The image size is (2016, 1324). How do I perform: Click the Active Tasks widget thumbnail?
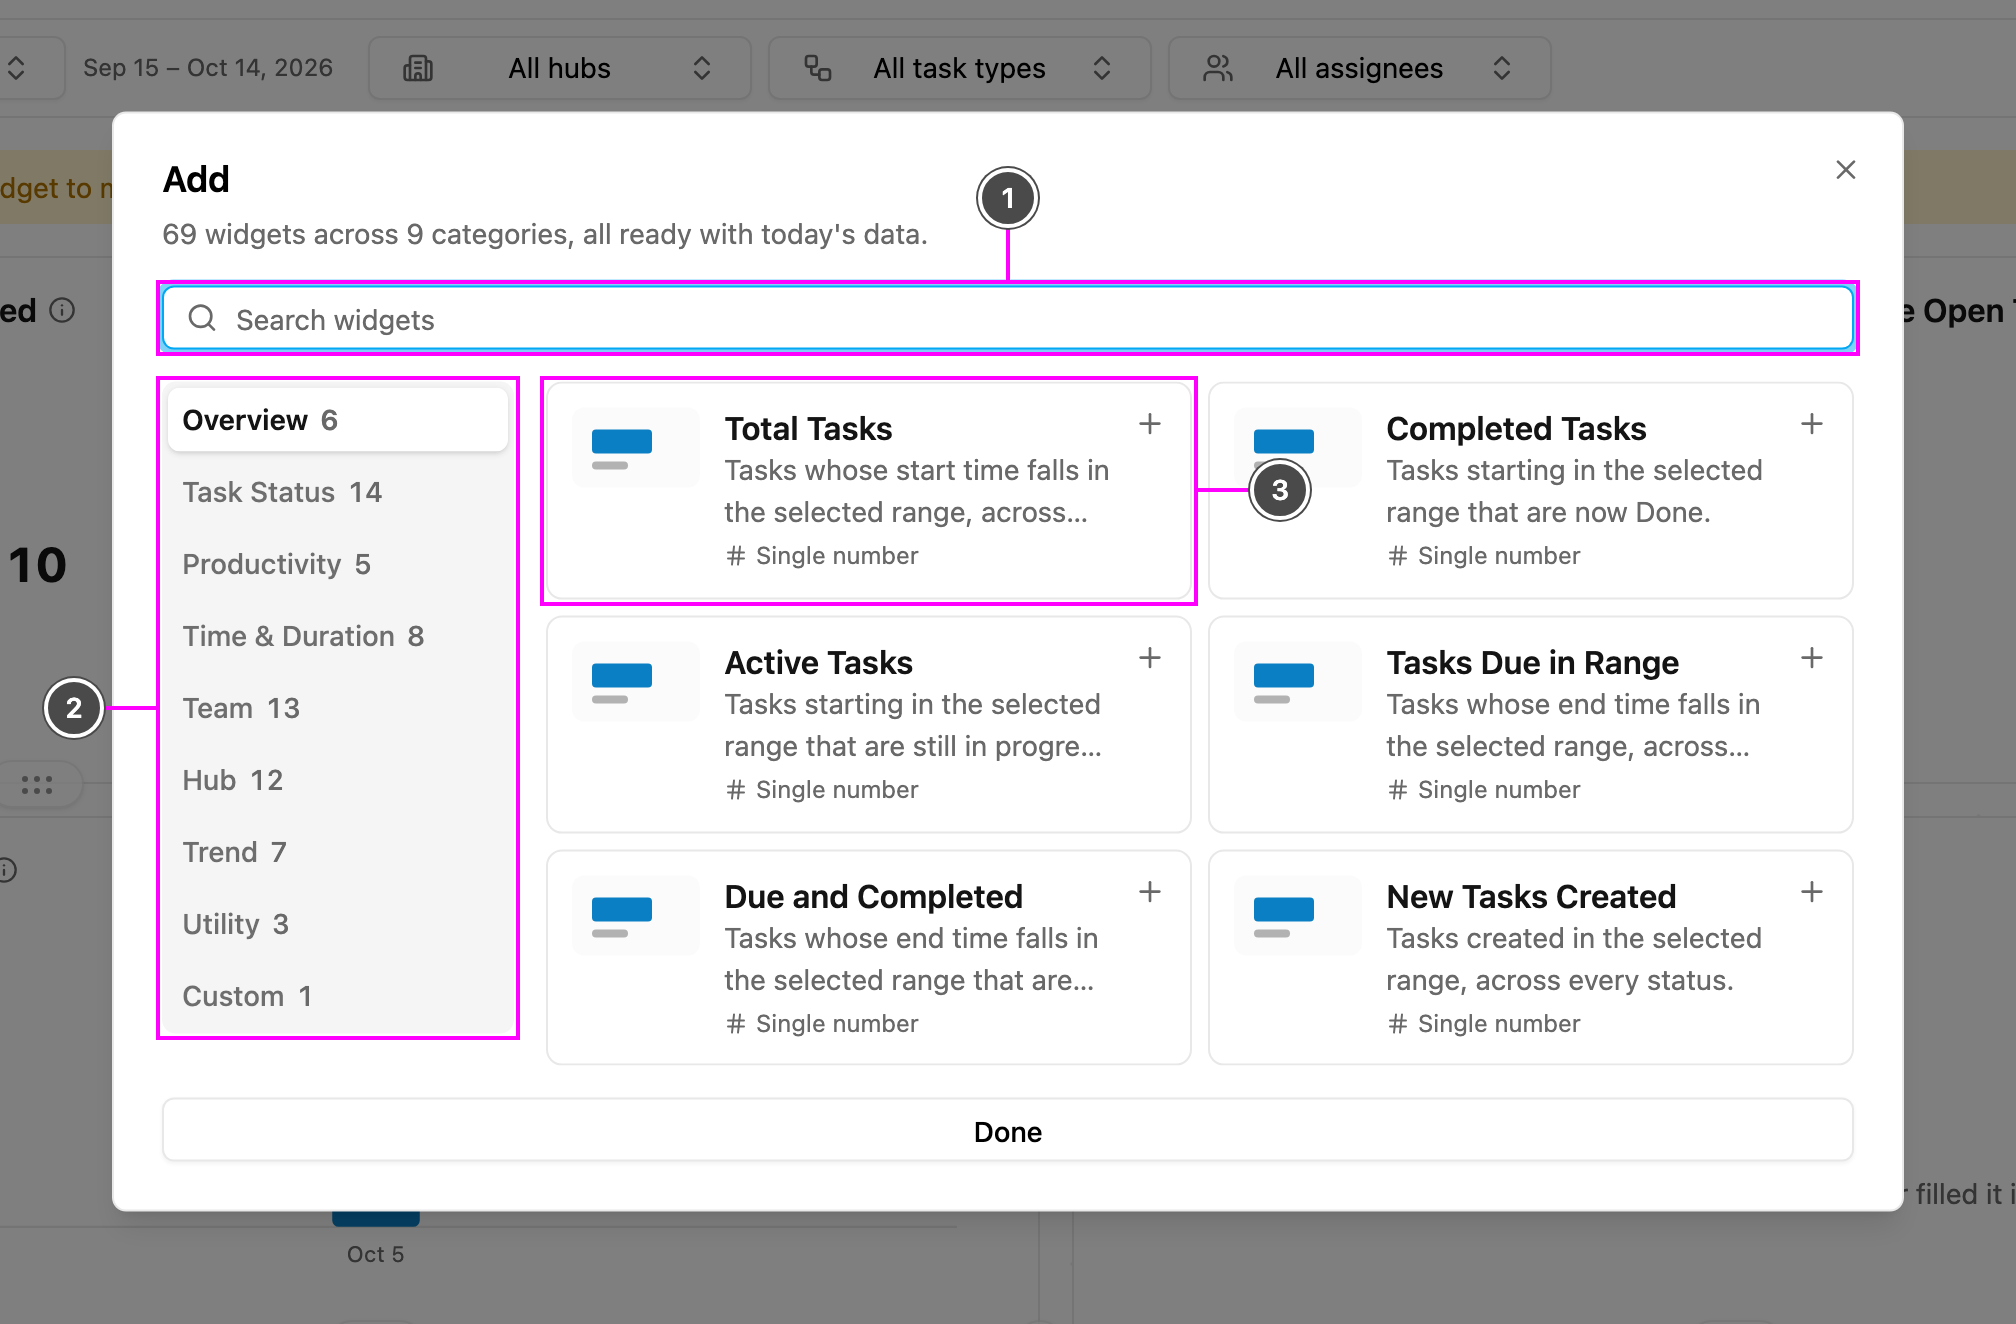tap(636, 682)
